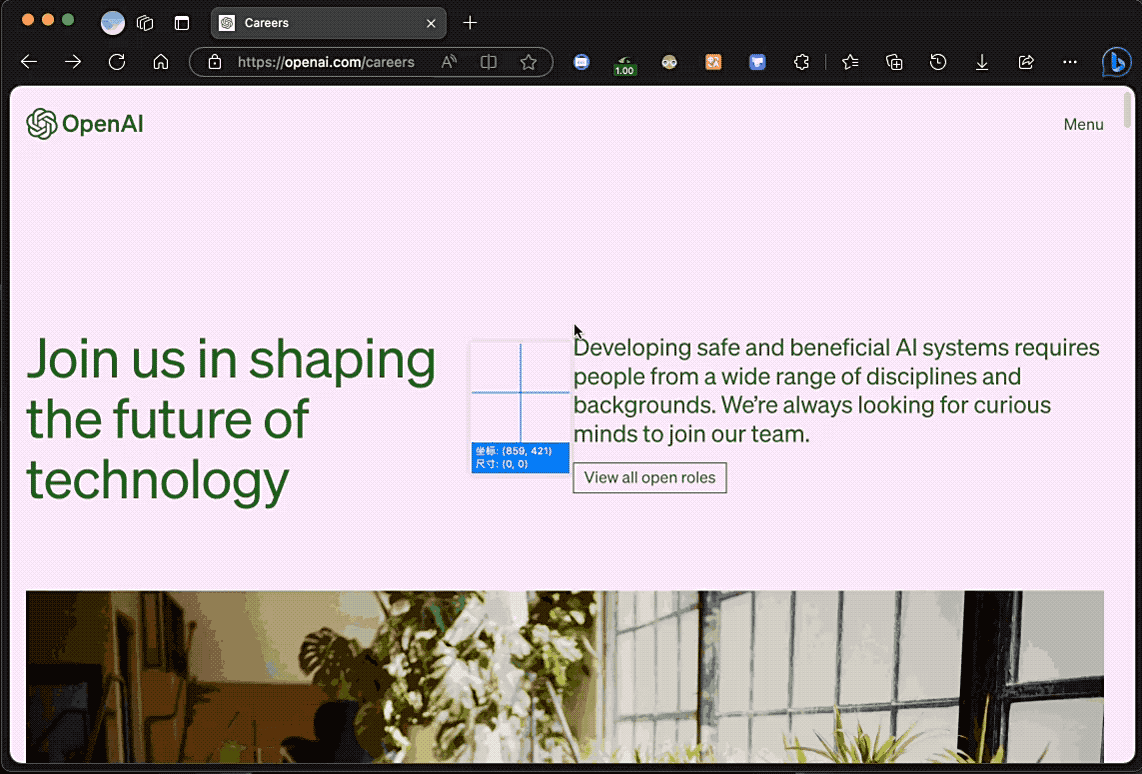Show the Favorites list panel

(x=850, y=62)
